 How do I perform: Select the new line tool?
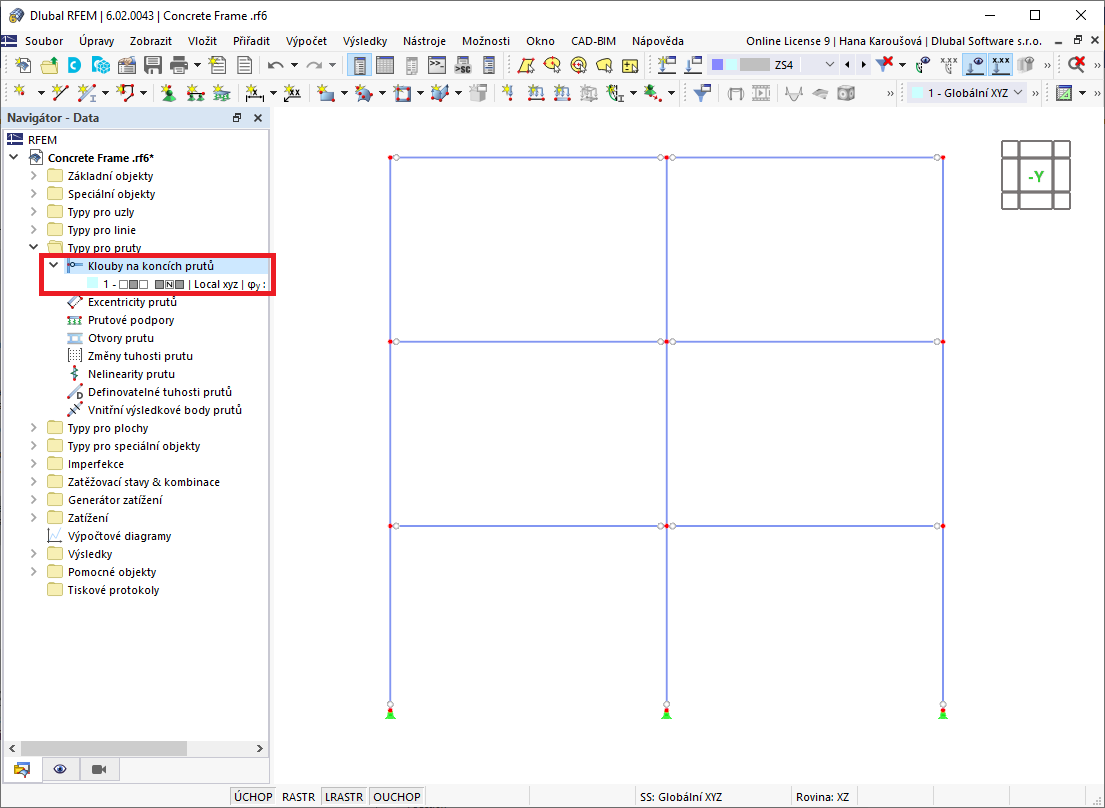tap(58, 92)
